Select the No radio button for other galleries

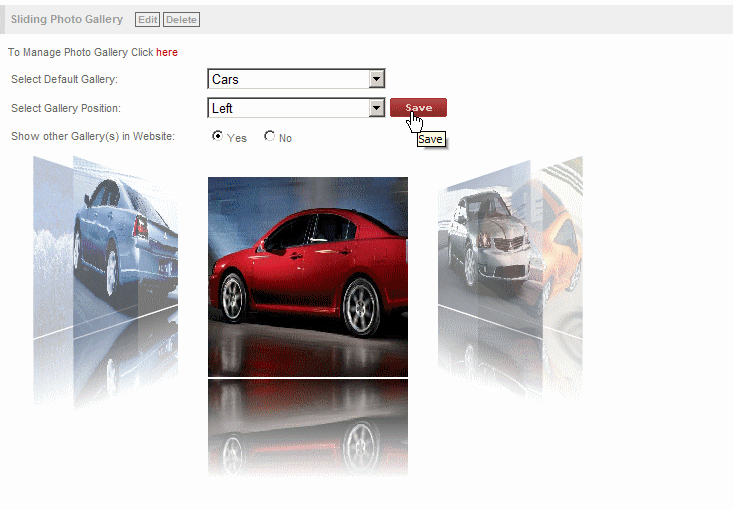pos(269,136)
